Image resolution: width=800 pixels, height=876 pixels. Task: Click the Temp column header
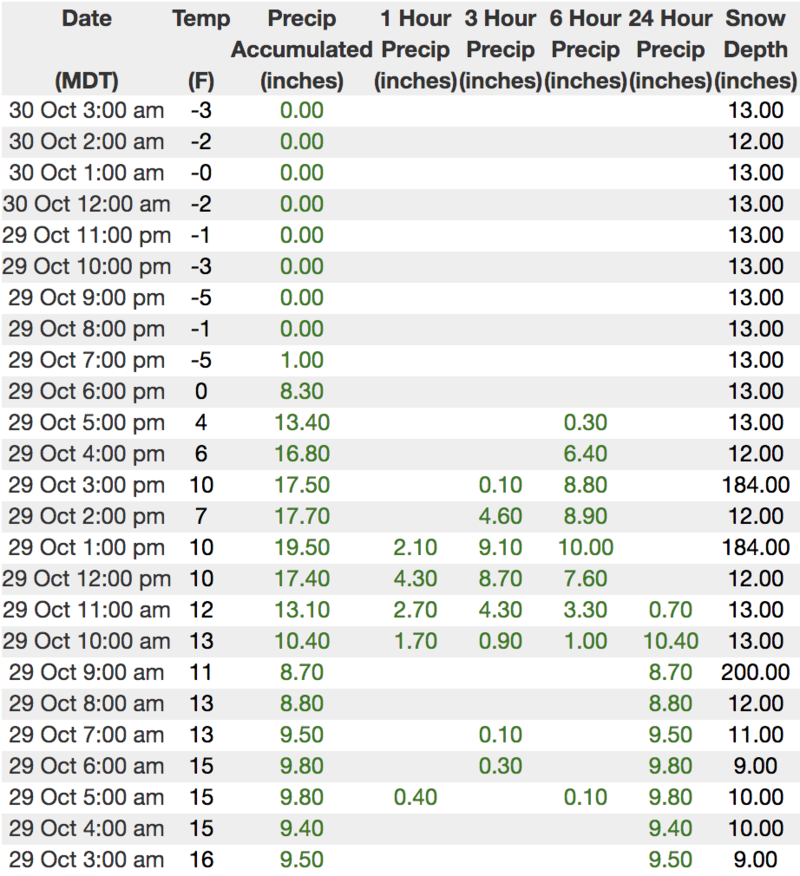pos(201,19)
